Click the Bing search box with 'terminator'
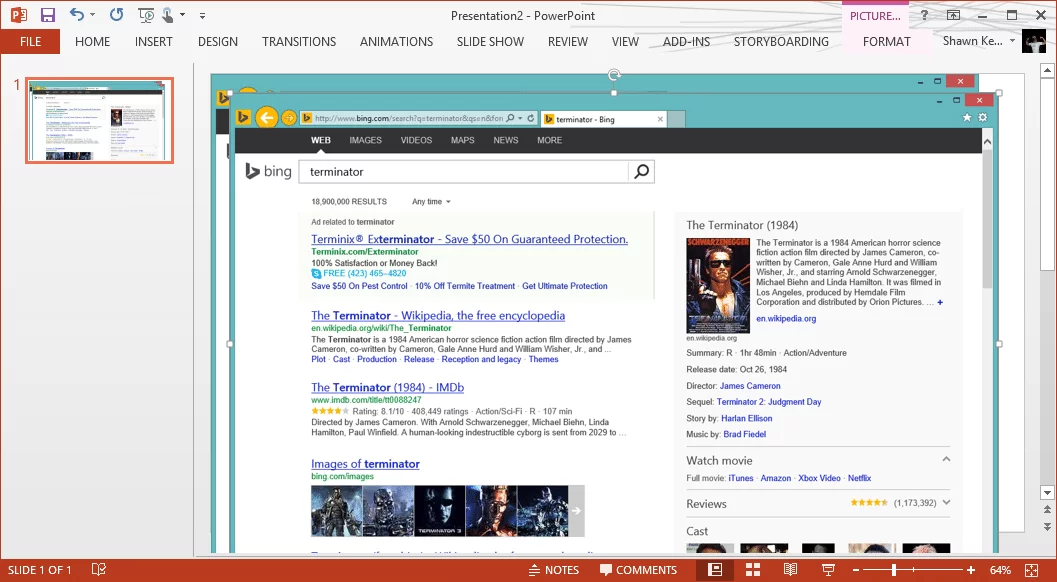This screenshot has width=1057, height=582. tap(464, 171)
